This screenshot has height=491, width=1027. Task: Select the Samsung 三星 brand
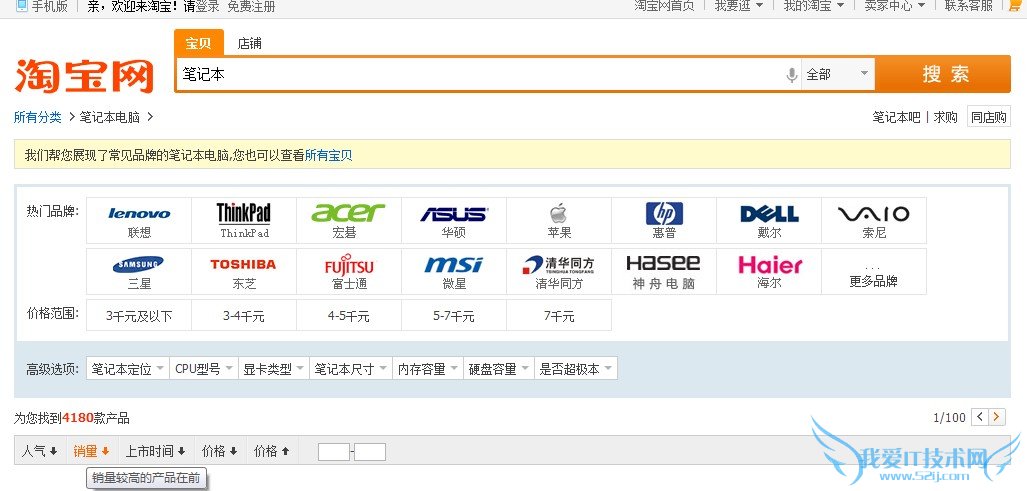pyautogui.click(x=139, y=271)
